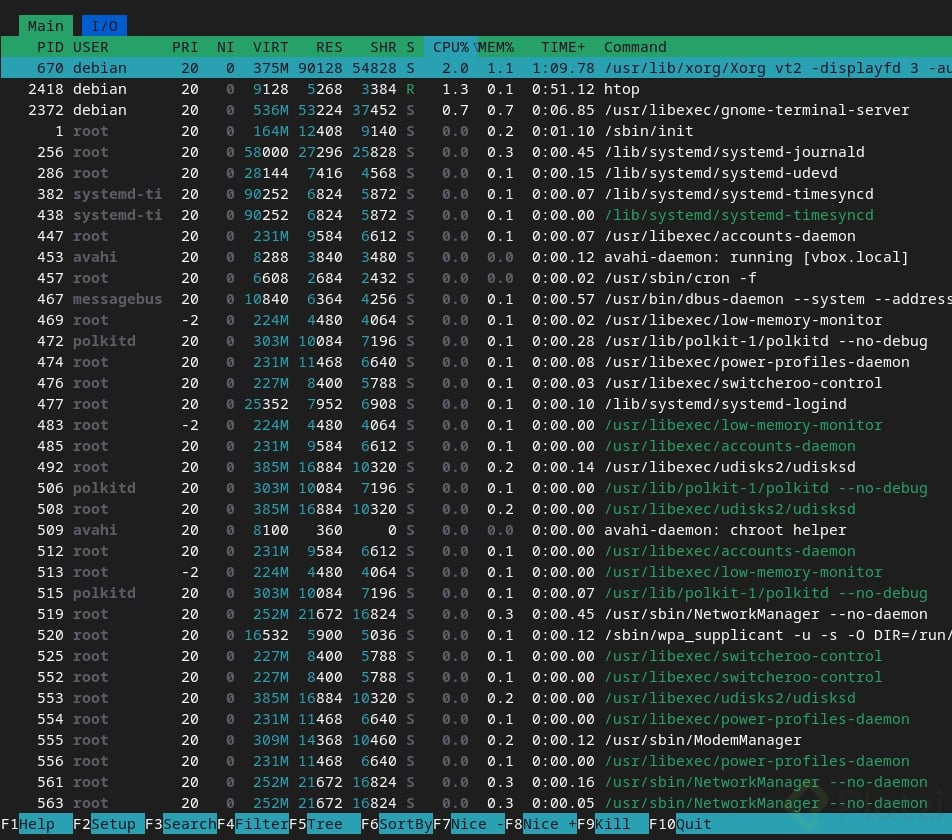The width and height of the screenshot is (952, 840).
Task: Sort by the TIME+ column header
Action: pyautogui.click(x=563, y=47)
